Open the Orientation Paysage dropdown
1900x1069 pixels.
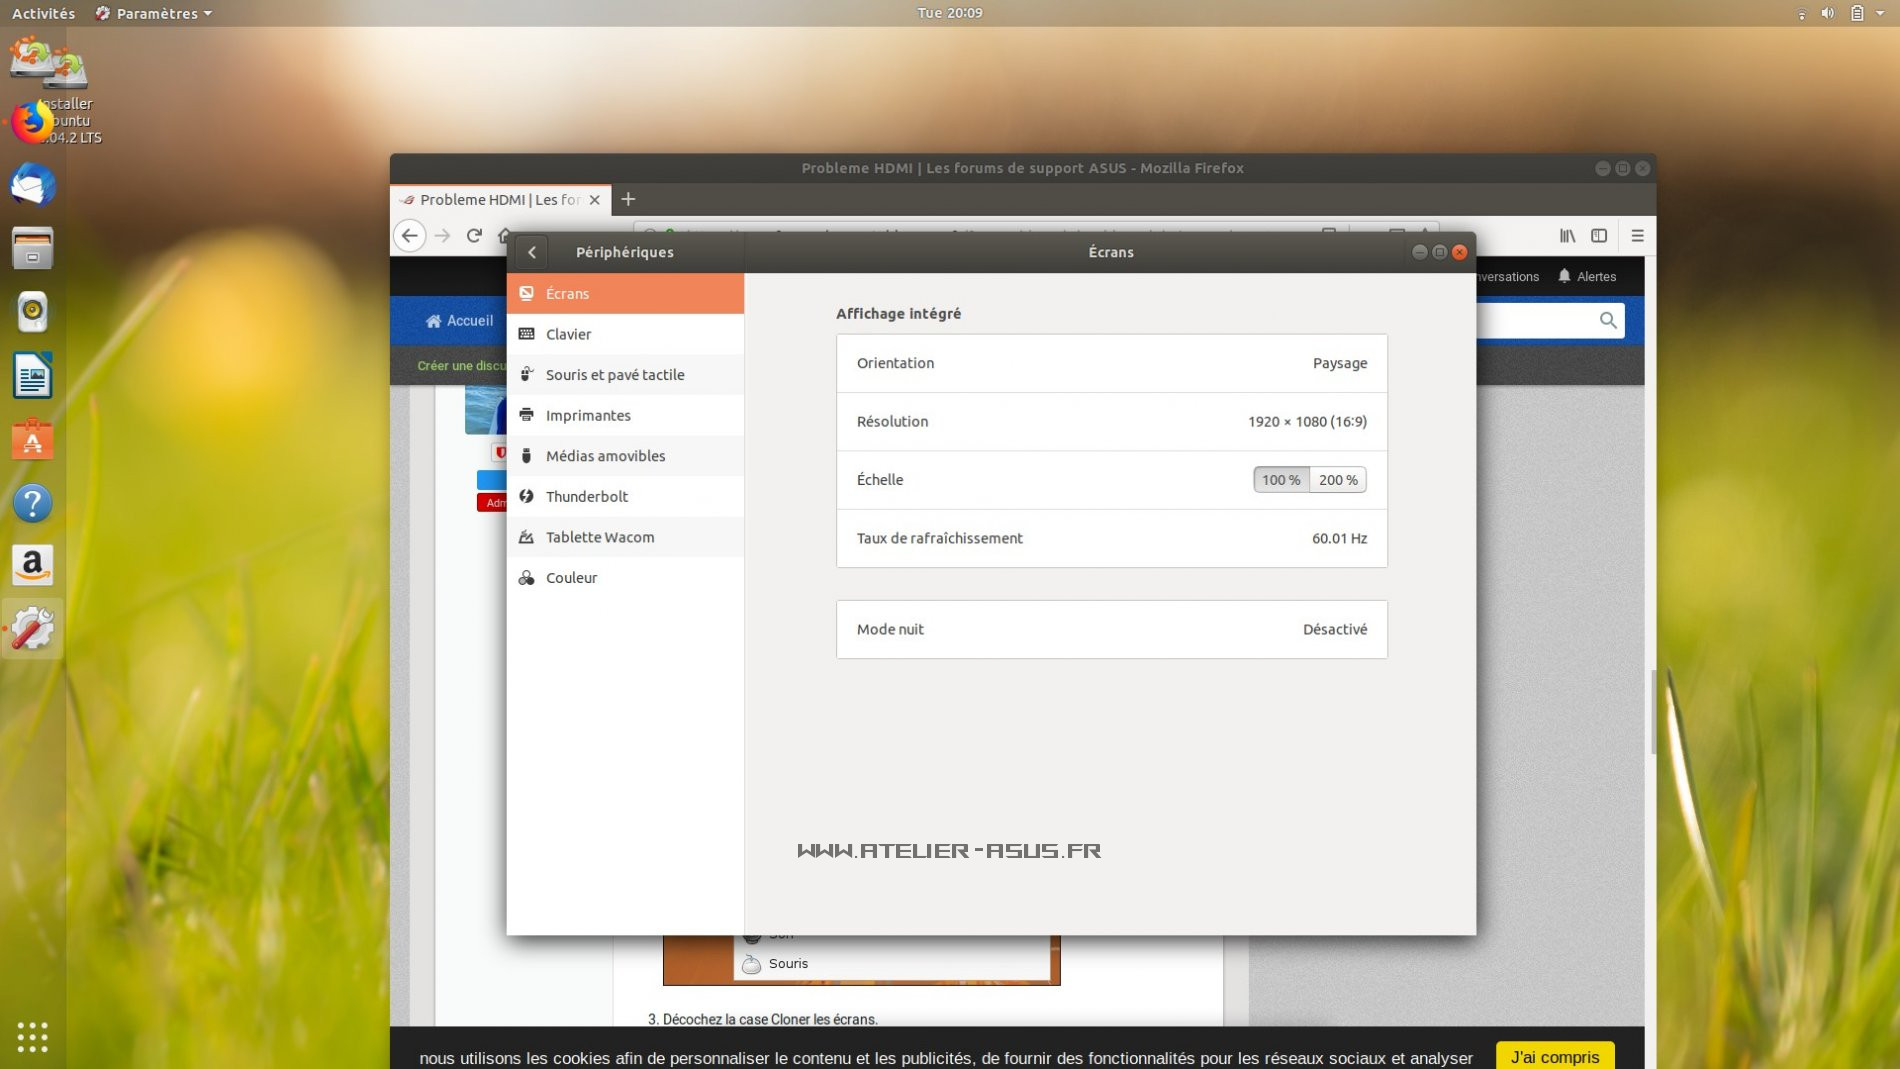pyautogui.click(x=1111, y=363)
